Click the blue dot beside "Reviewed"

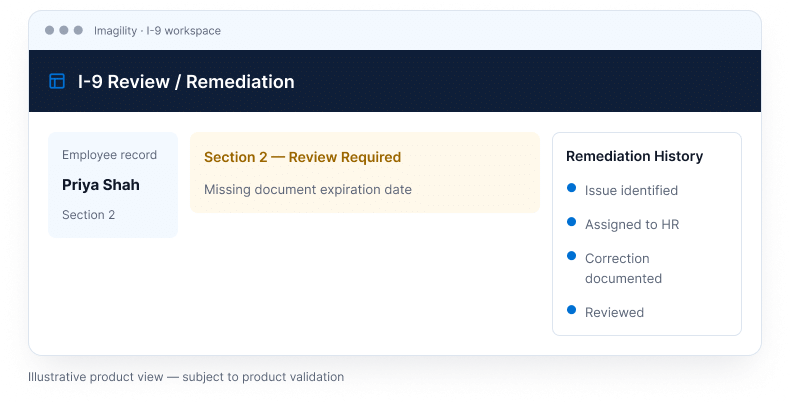point(571,310)
